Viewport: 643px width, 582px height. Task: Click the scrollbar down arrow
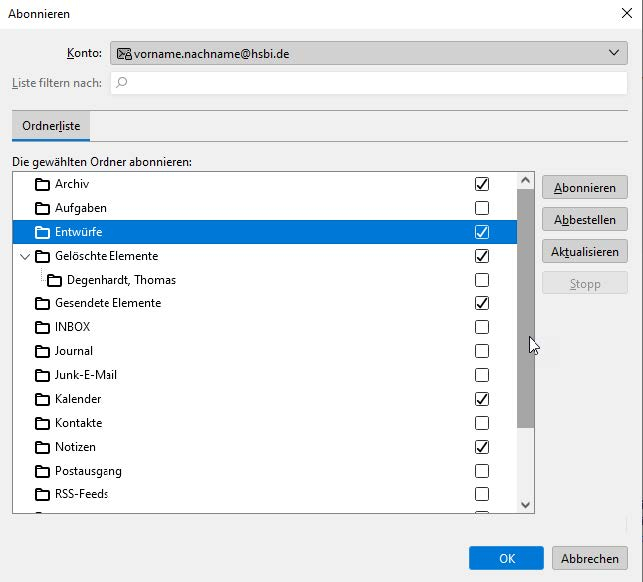(525, 505)
